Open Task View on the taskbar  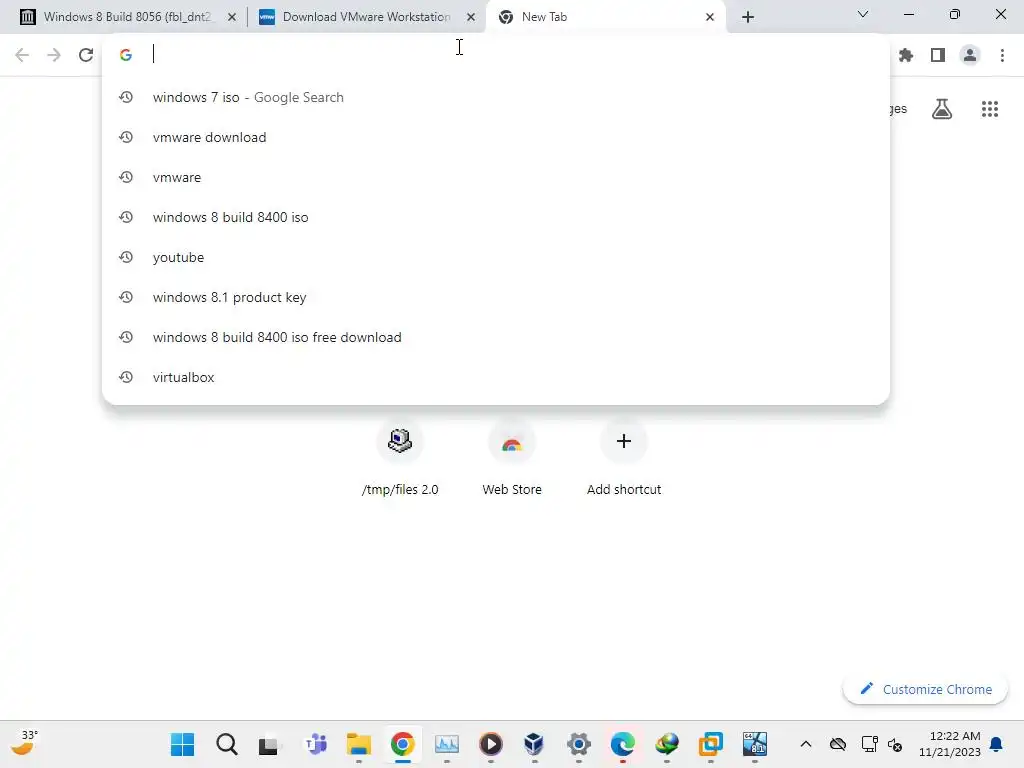tap(269, 744)
